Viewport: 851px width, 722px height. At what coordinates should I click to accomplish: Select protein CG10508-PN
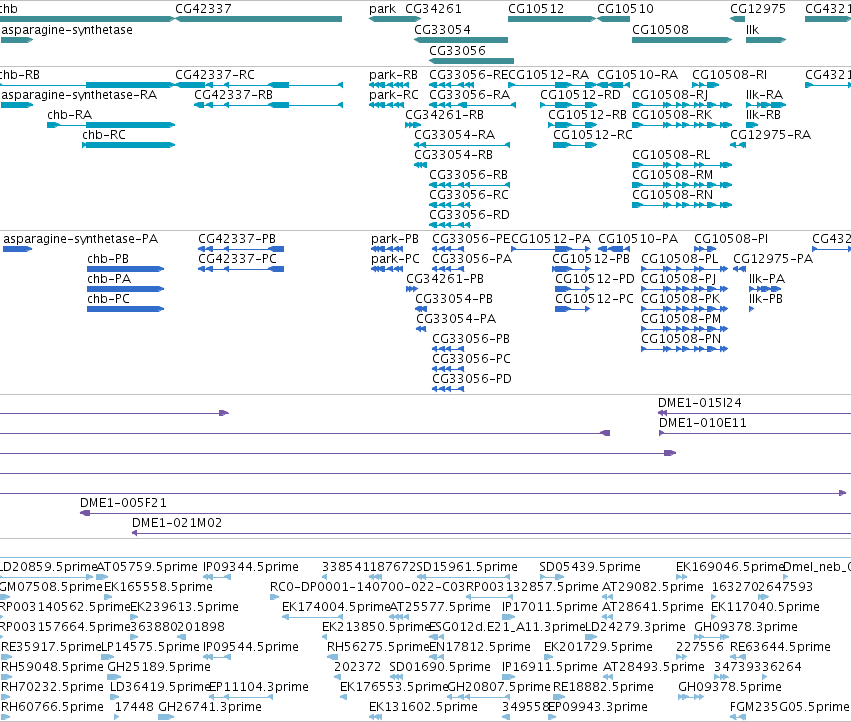coord(681,339)
